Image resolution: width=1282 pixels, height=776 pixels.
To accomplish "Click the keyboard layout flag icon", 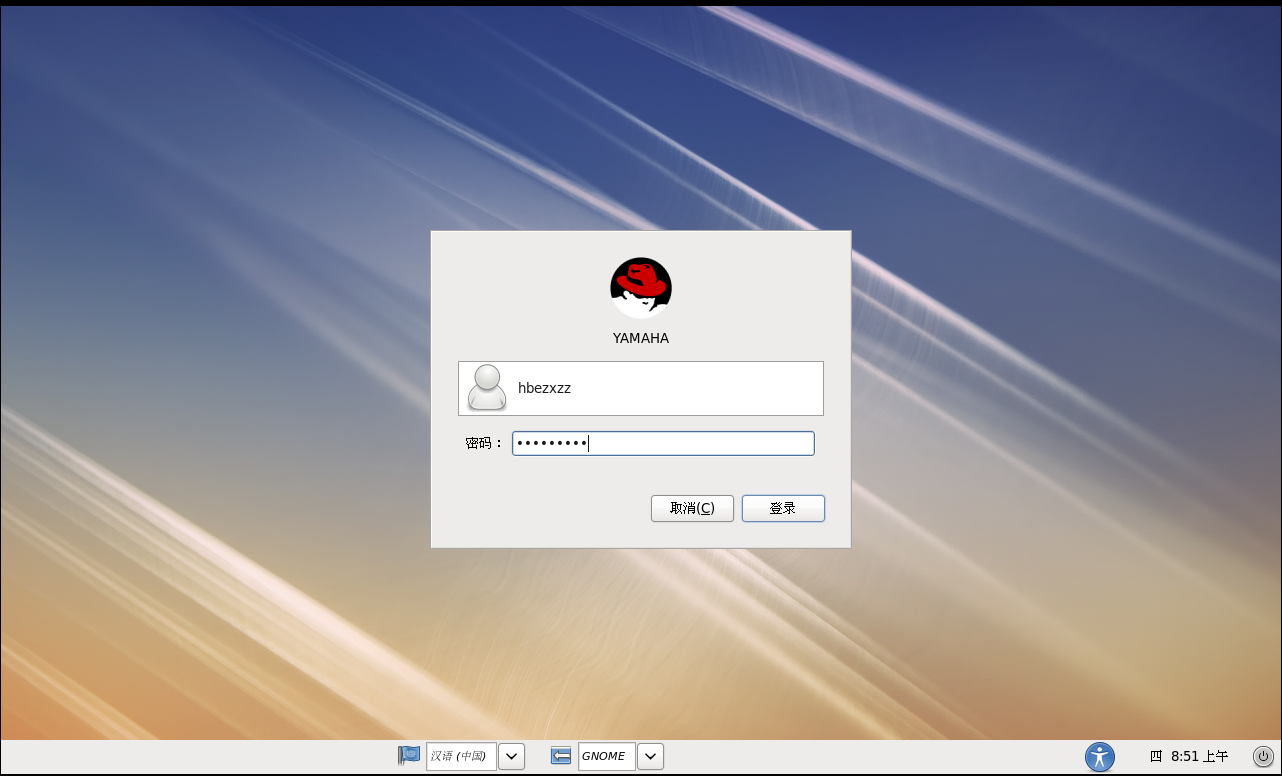I will [409, 756].
